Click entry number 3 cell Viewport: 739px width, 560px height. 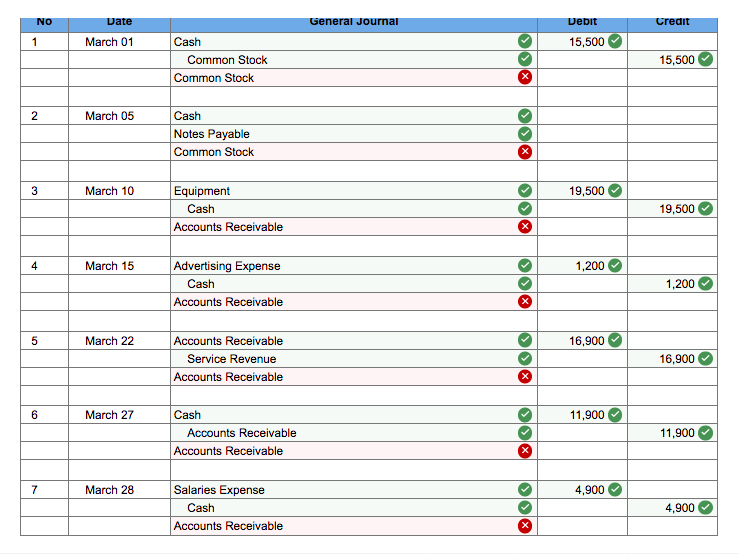coord(44,190)
